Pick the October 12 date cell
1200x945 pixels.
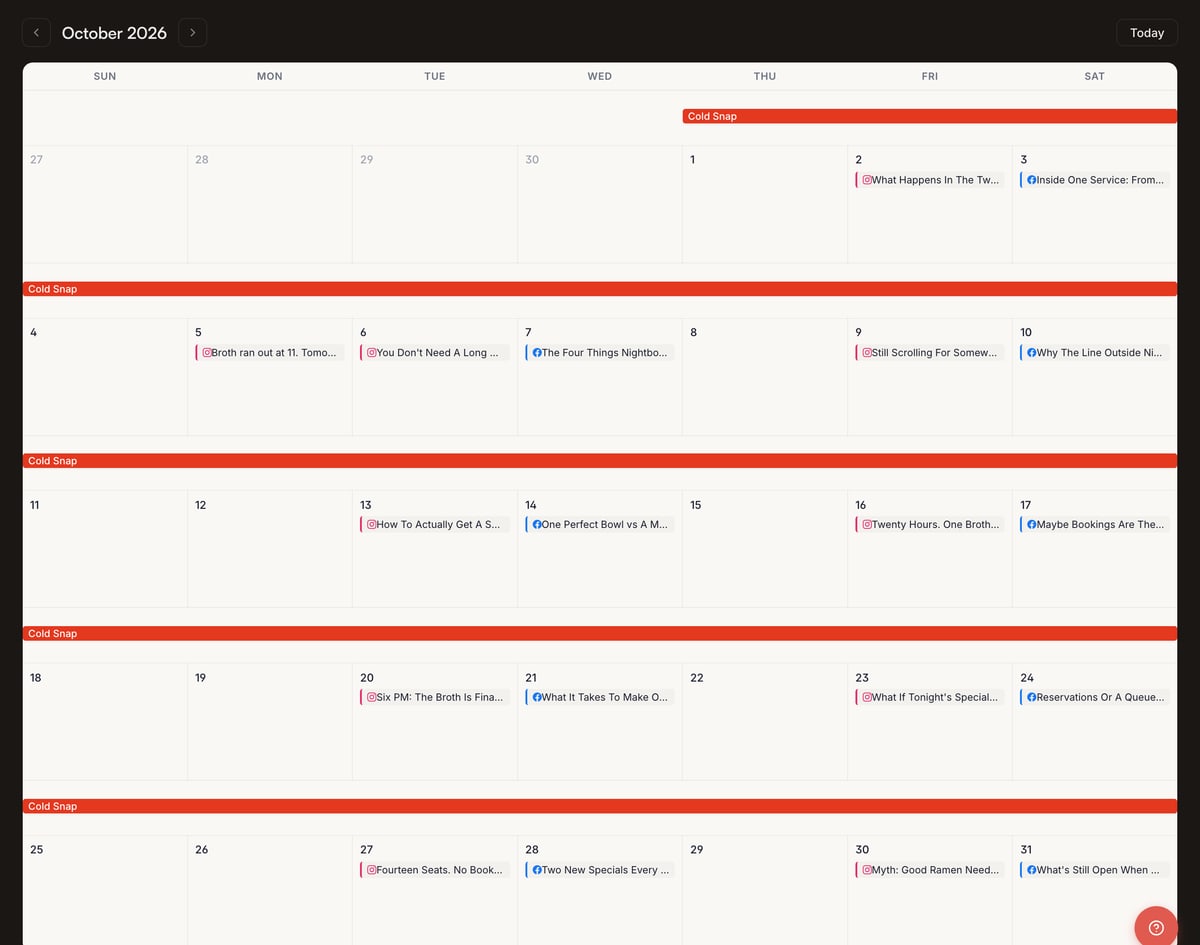click(270, 550)
